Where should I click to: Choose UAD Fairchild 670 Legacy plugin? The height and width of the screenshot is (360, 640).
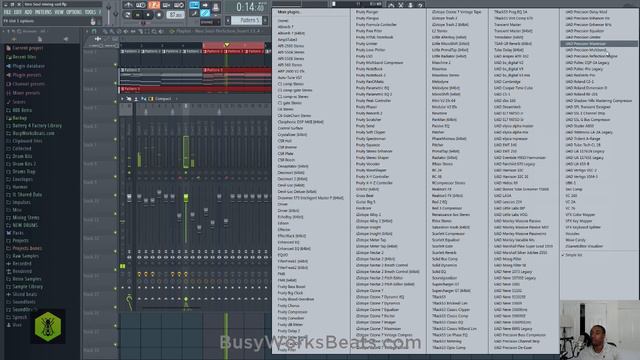514,164
